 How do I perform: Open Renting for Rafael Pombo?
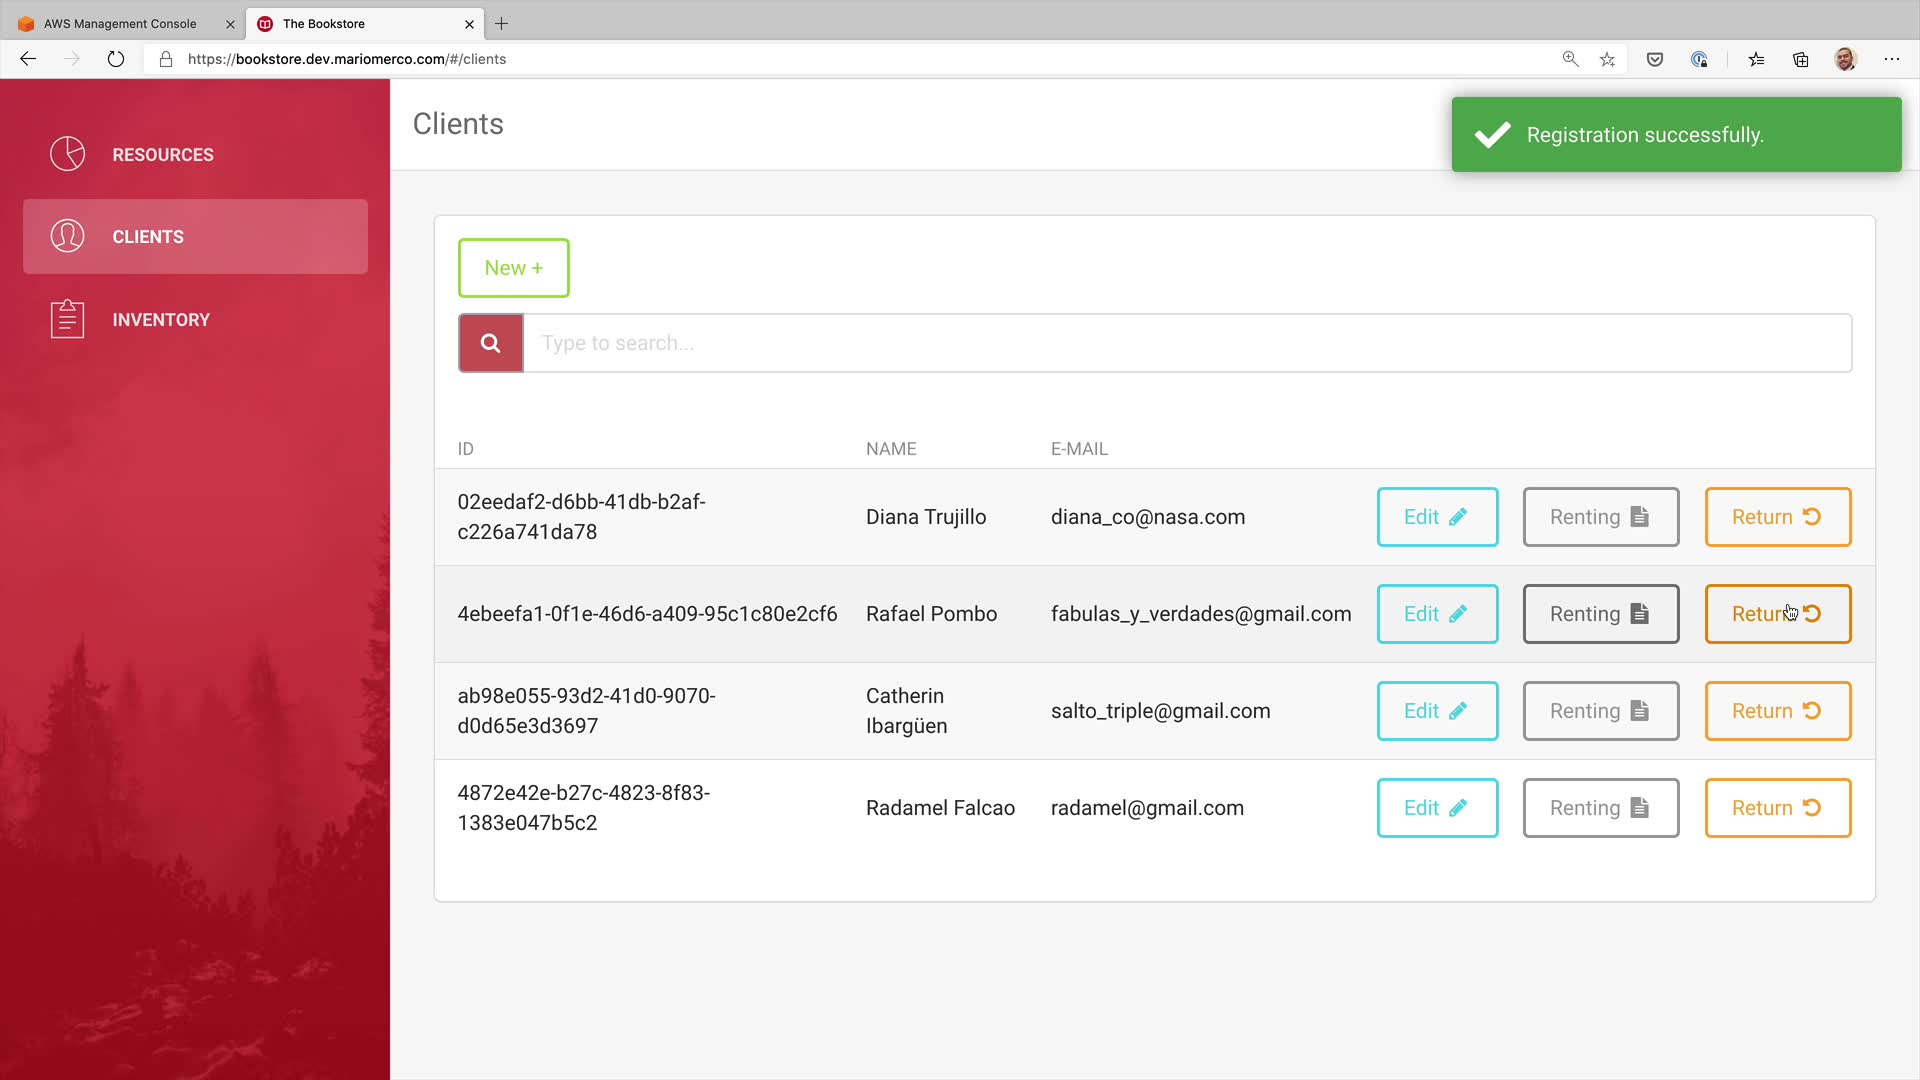pyautogui.click(x=1599, y=614)
